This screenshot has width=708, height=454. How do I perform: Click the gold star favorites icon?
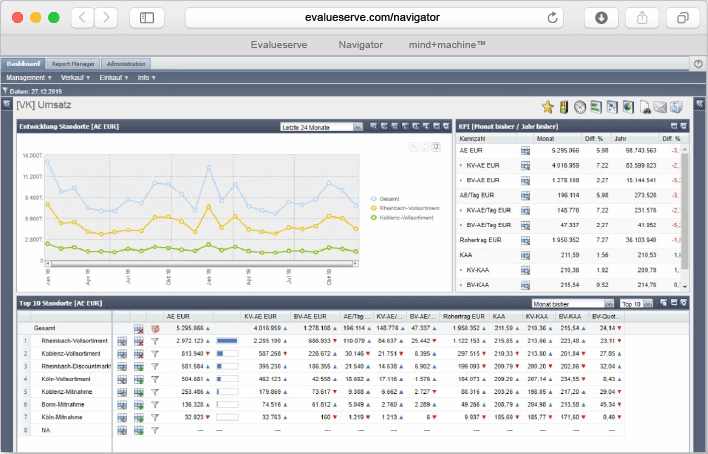tap(547, 107)
